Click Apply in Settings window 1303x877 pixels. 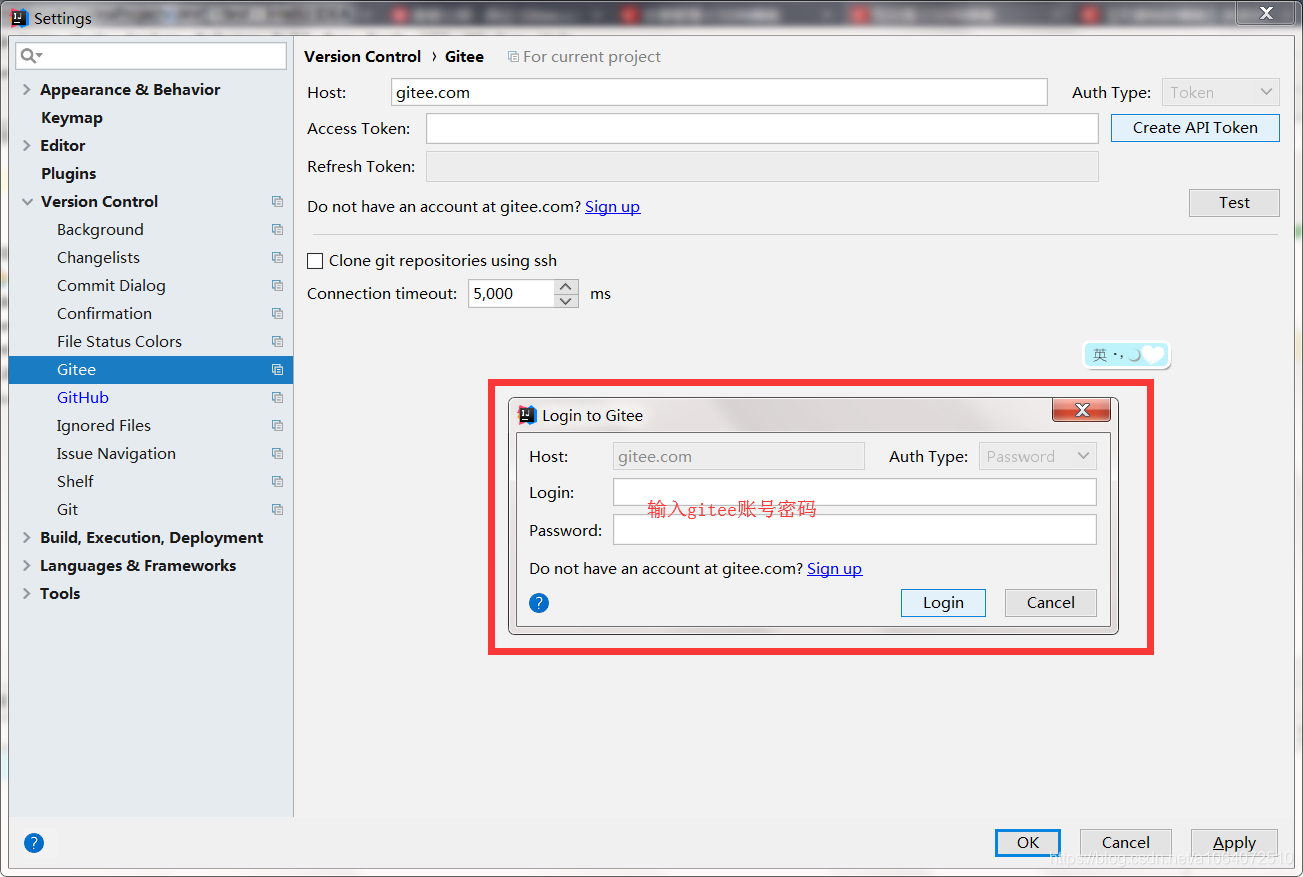(x=1234, y=842)
